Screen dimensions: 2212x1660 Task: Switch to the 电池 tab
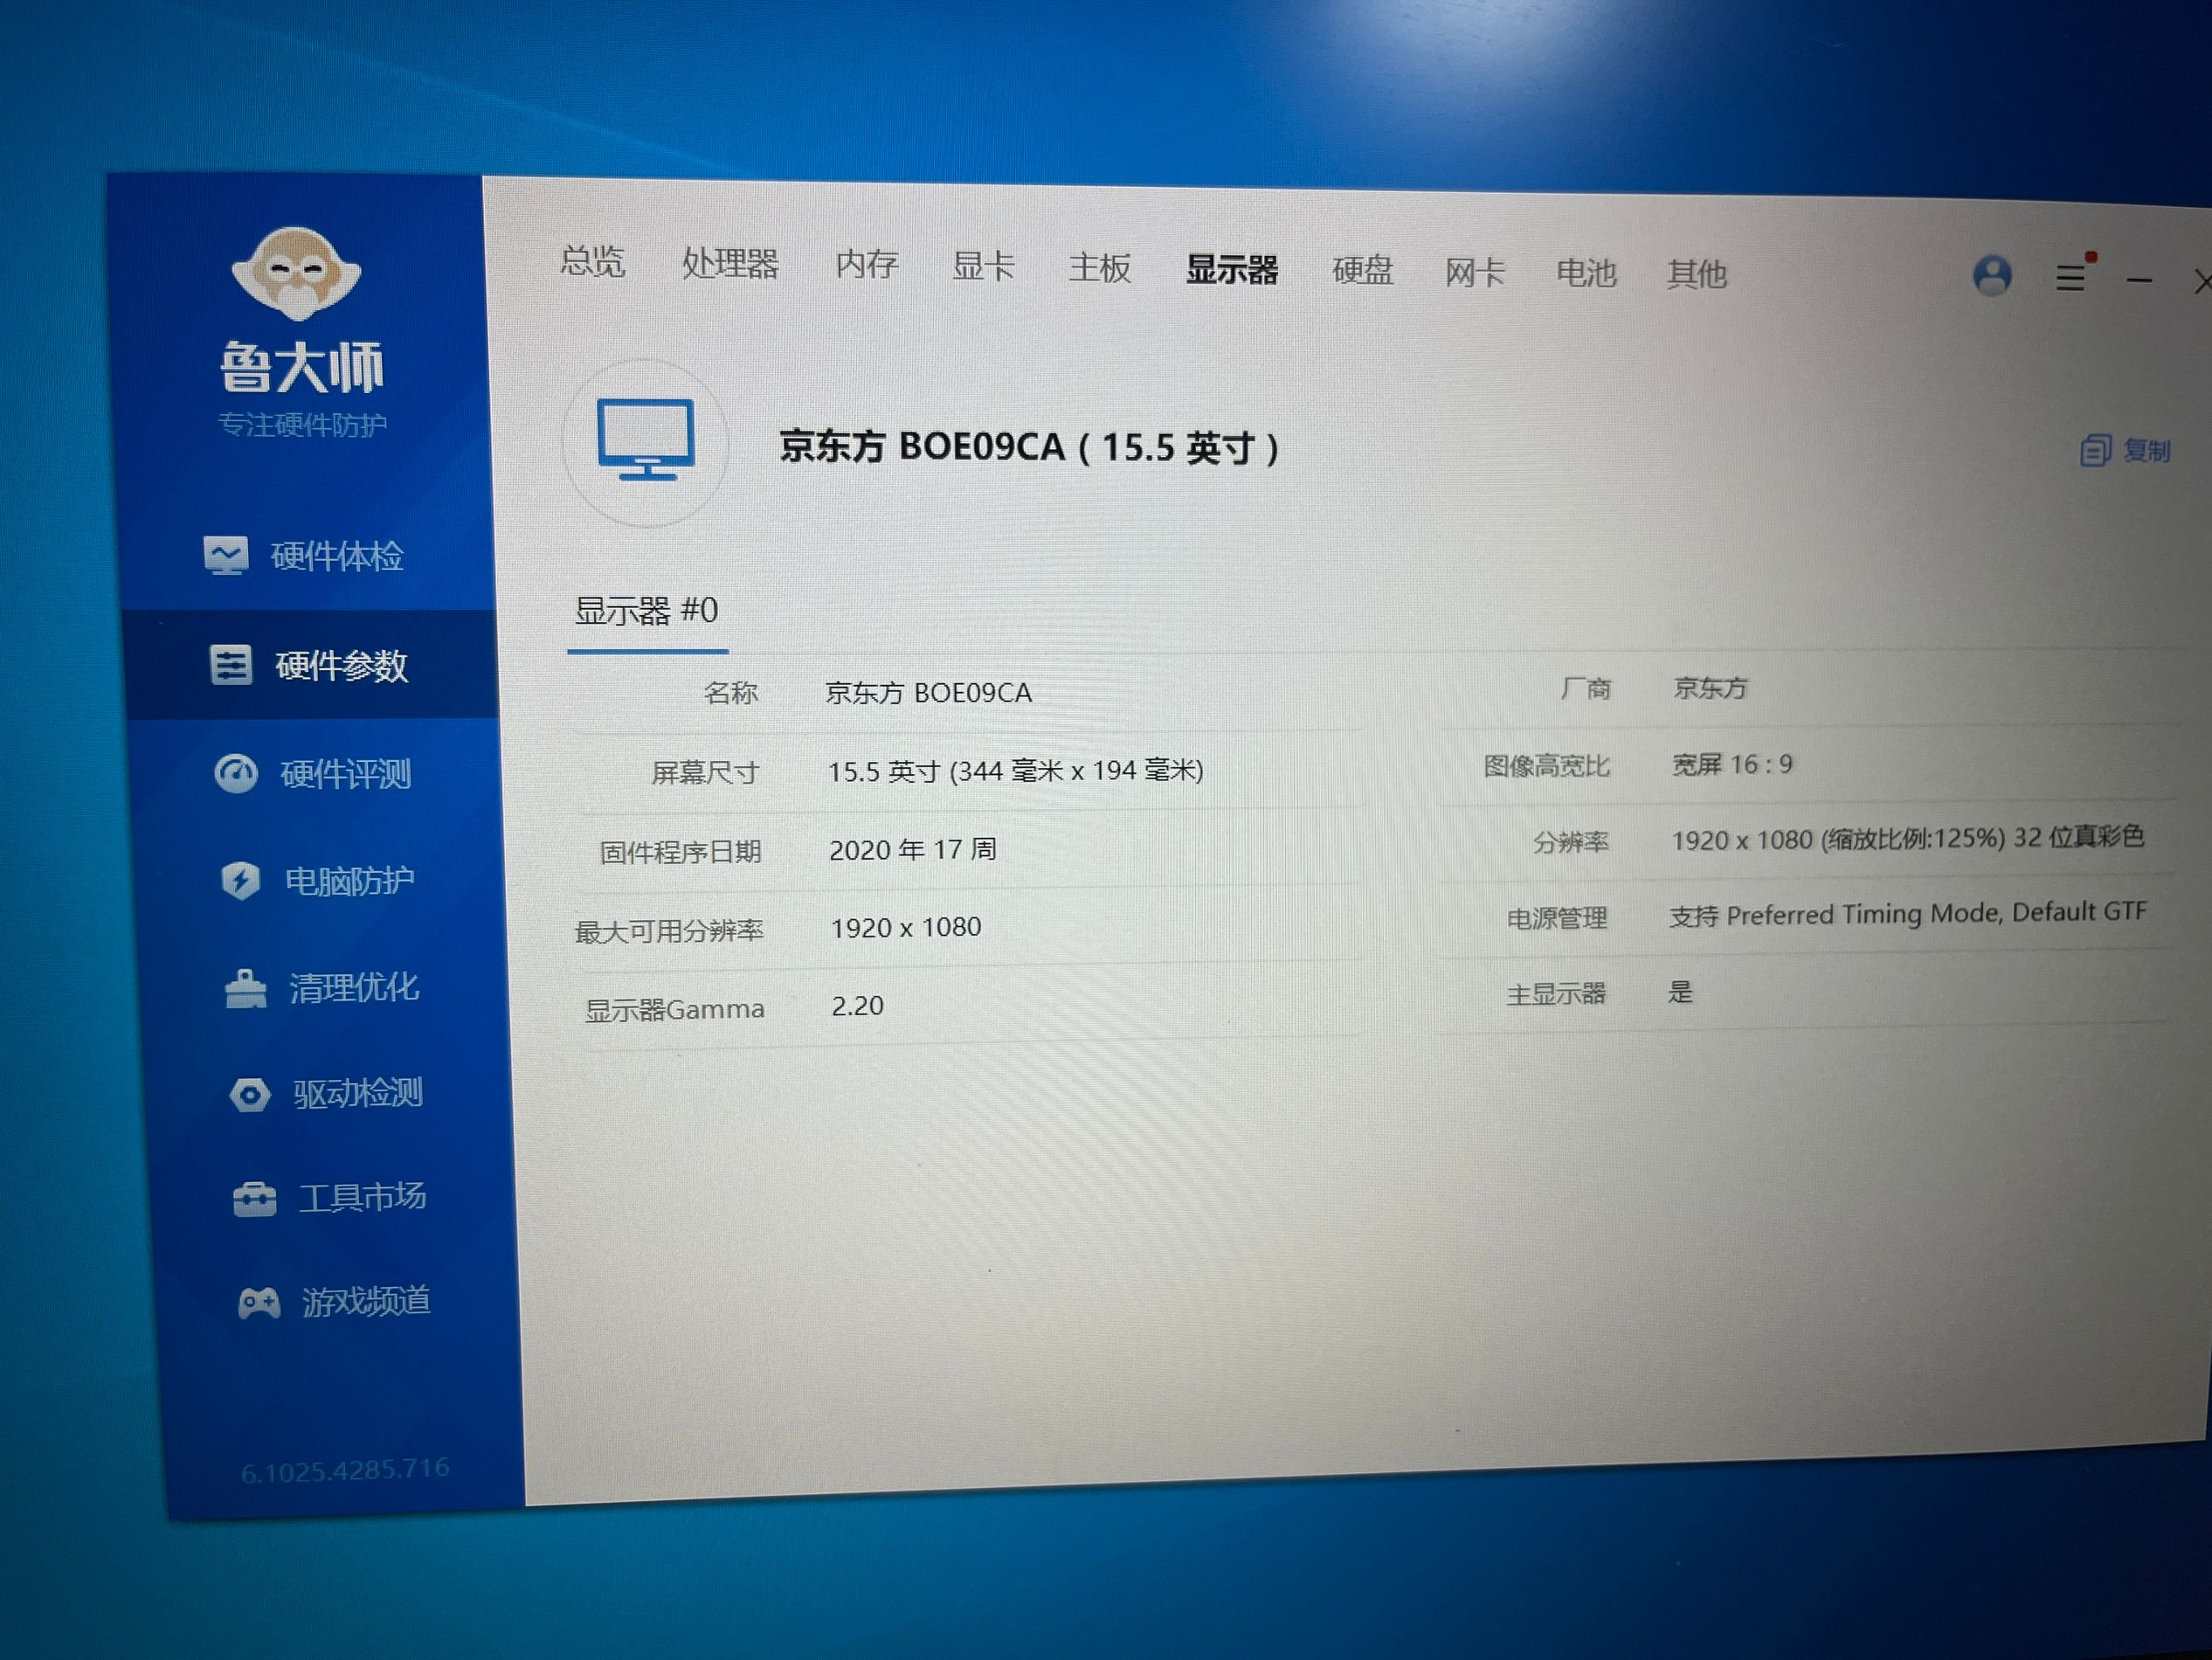1586,273
